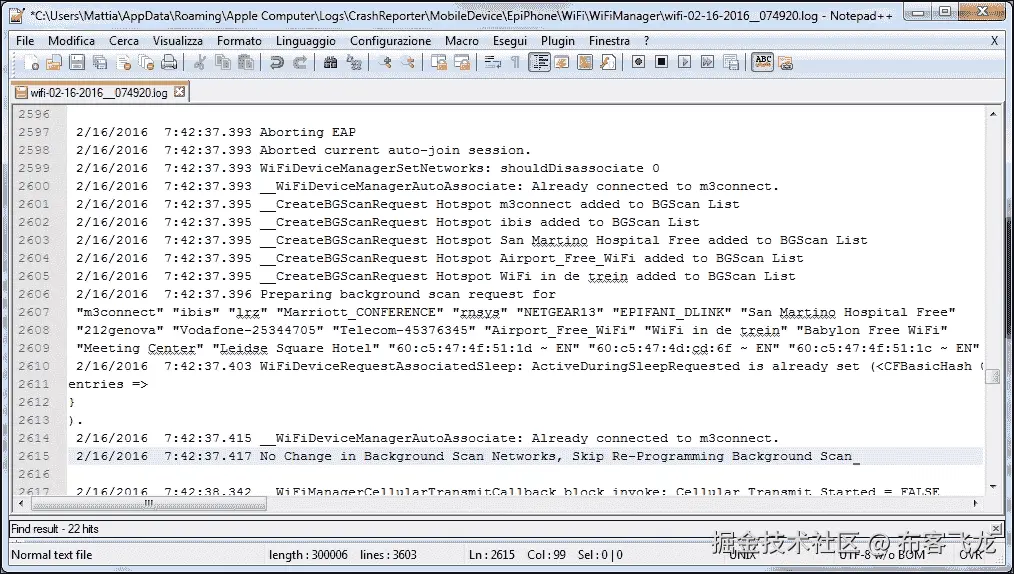Open the Cerca menu
This screenshot has height=574, width=1014.
(124, 41)
